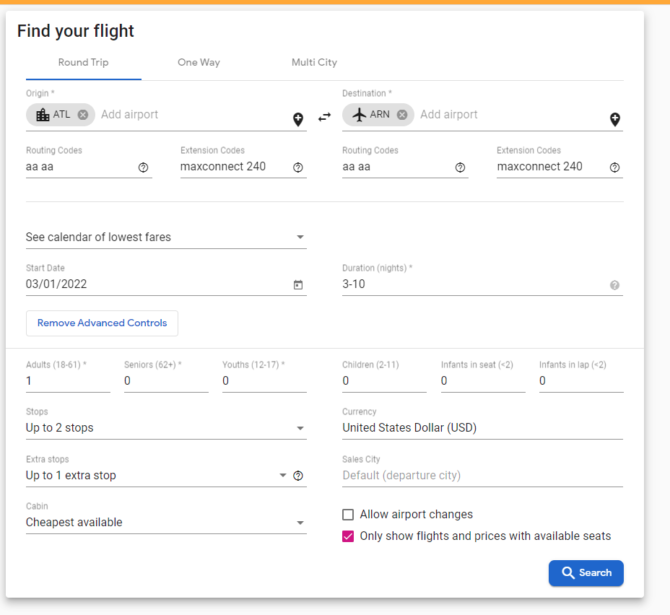Remove the ARN destination airport chip
The image size is (670, 615).
click(x=402, y=115)
